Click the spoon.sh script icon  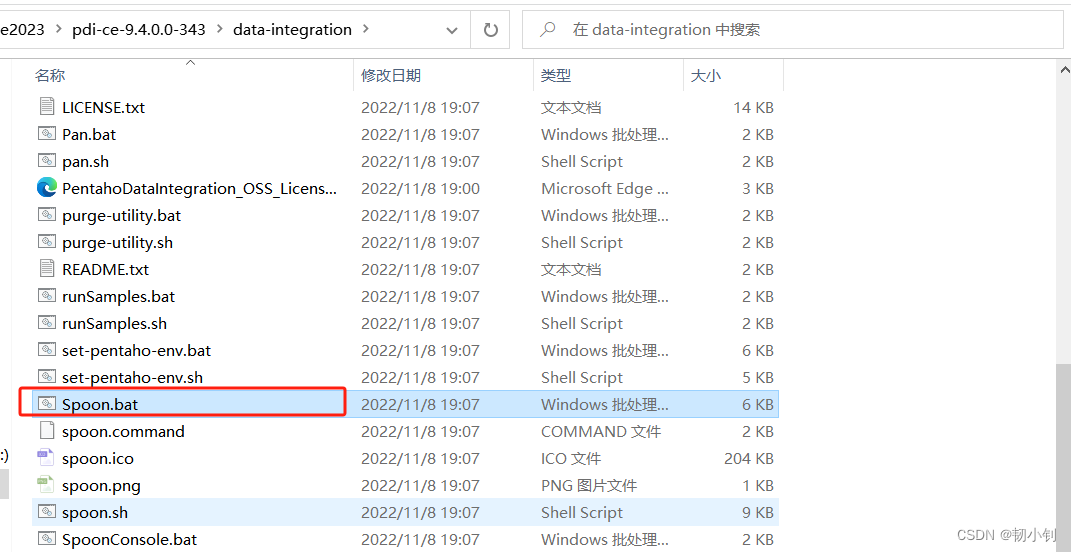[x=46, y=512]
